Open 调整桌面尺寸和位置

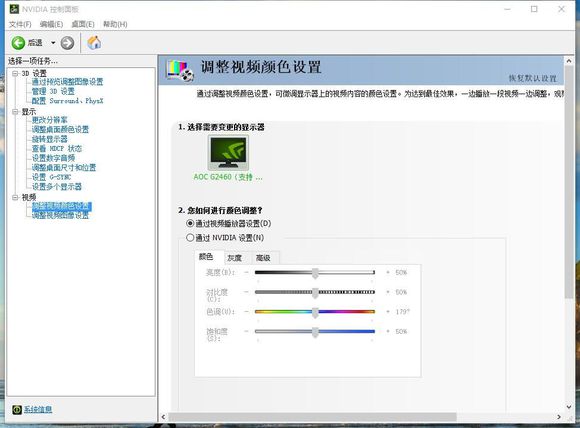pos(64,168)
